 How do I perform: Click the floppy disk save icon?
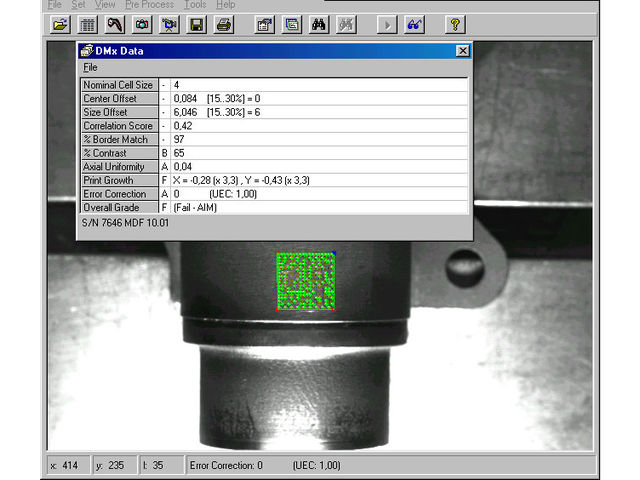197,24
